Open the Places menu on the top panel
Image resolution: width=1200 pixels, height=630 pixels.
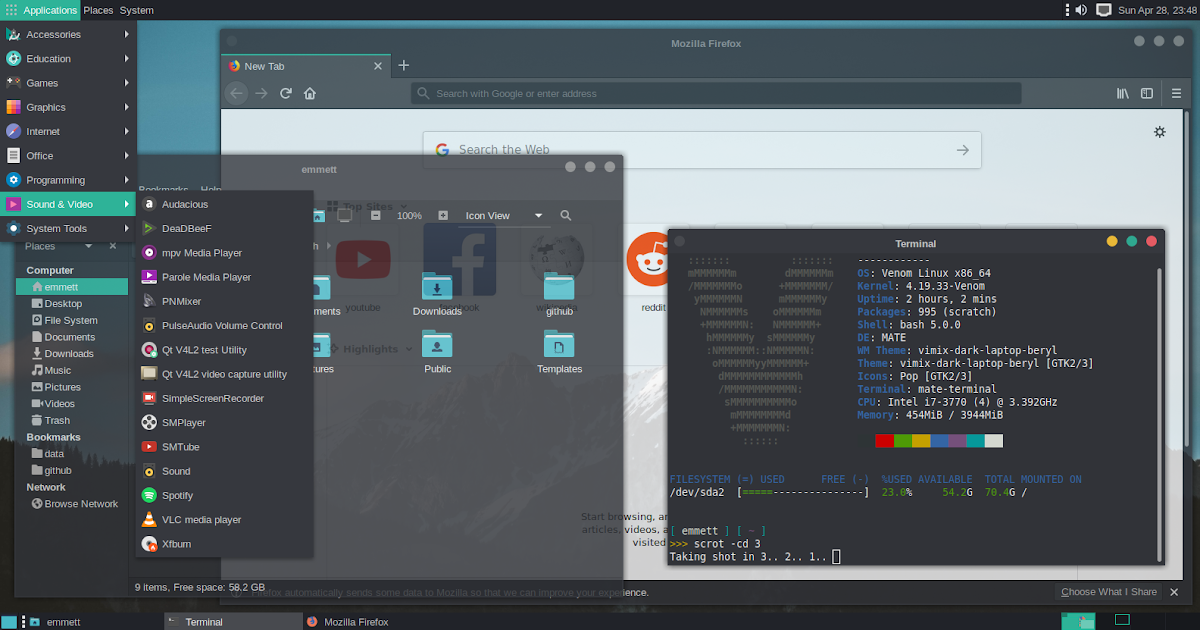tap(98, 9)
